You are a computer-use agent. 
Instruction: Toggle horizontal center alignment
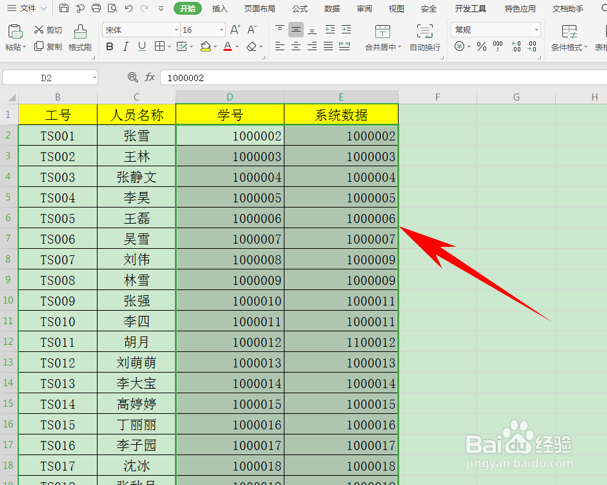tap(296, 46)
